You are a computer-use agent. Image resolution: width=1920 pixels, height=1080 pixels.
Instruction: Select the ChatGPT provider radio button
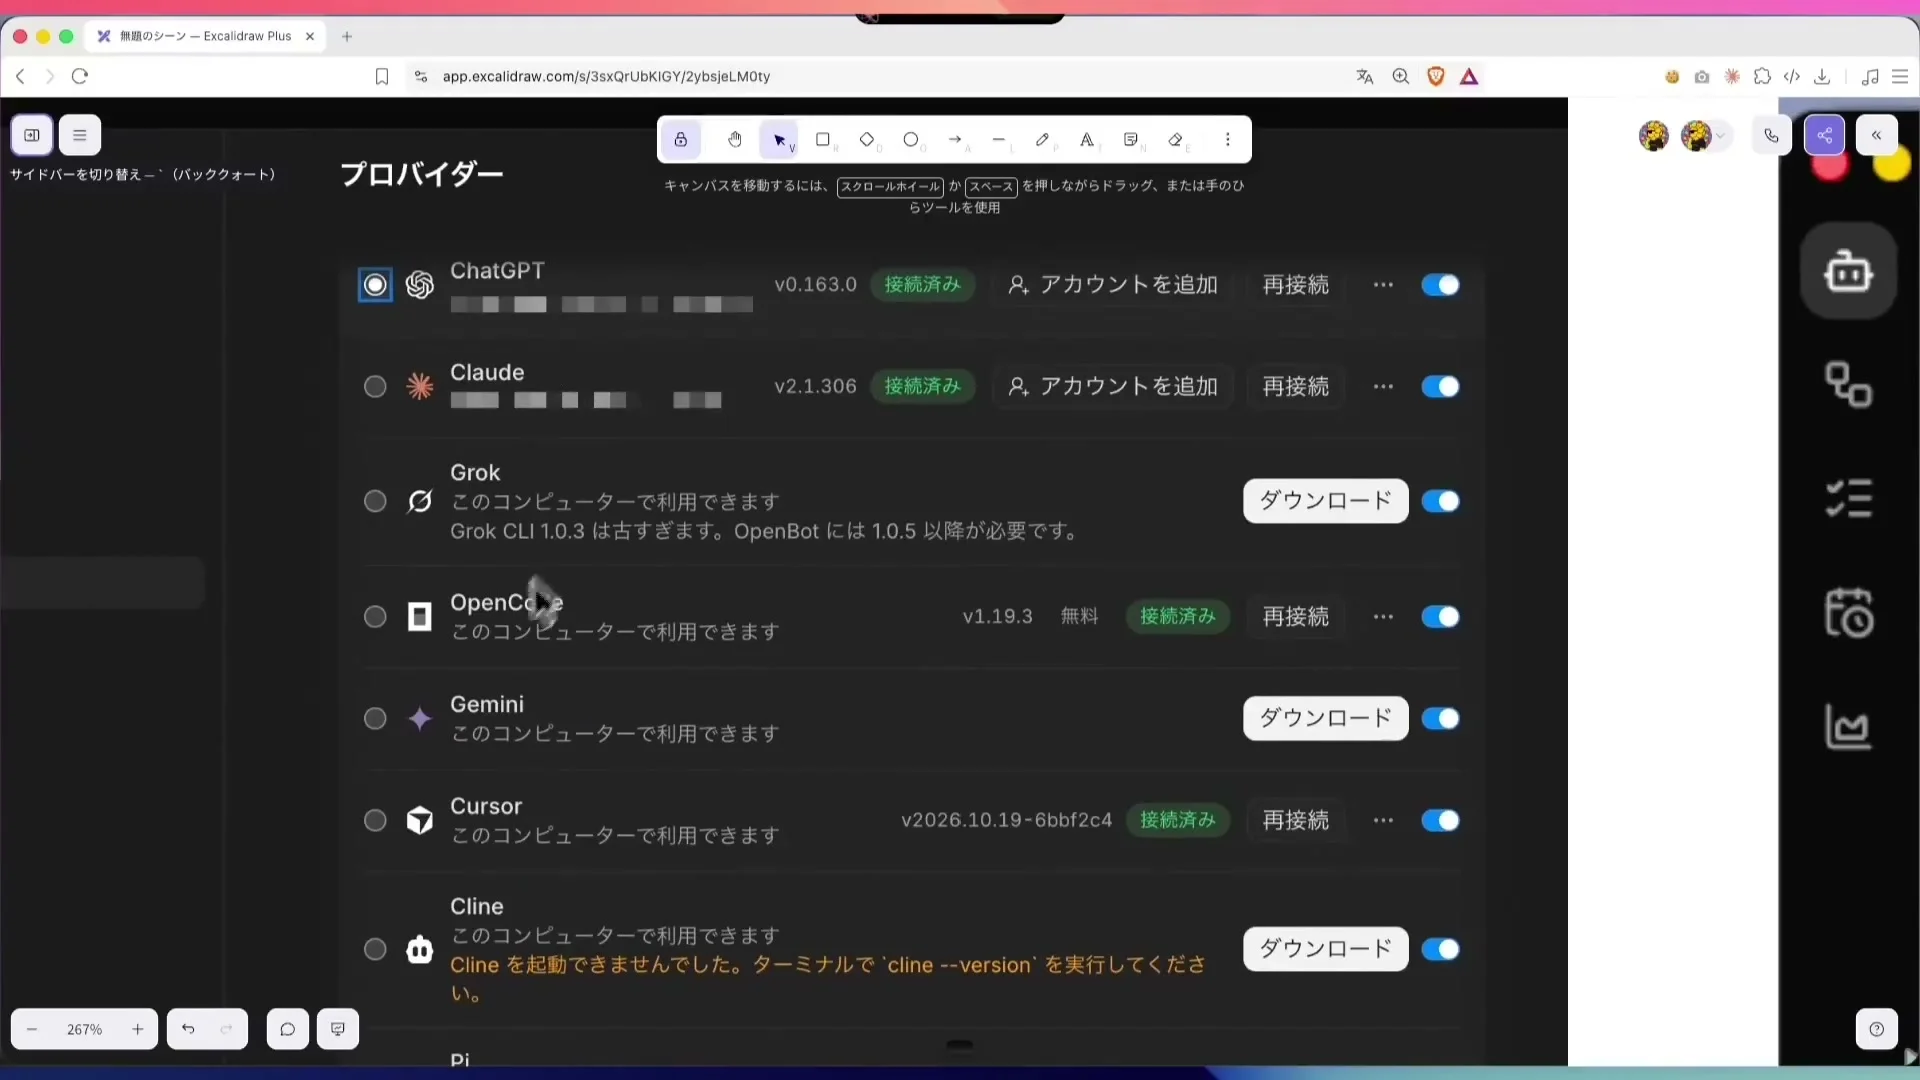375,285
